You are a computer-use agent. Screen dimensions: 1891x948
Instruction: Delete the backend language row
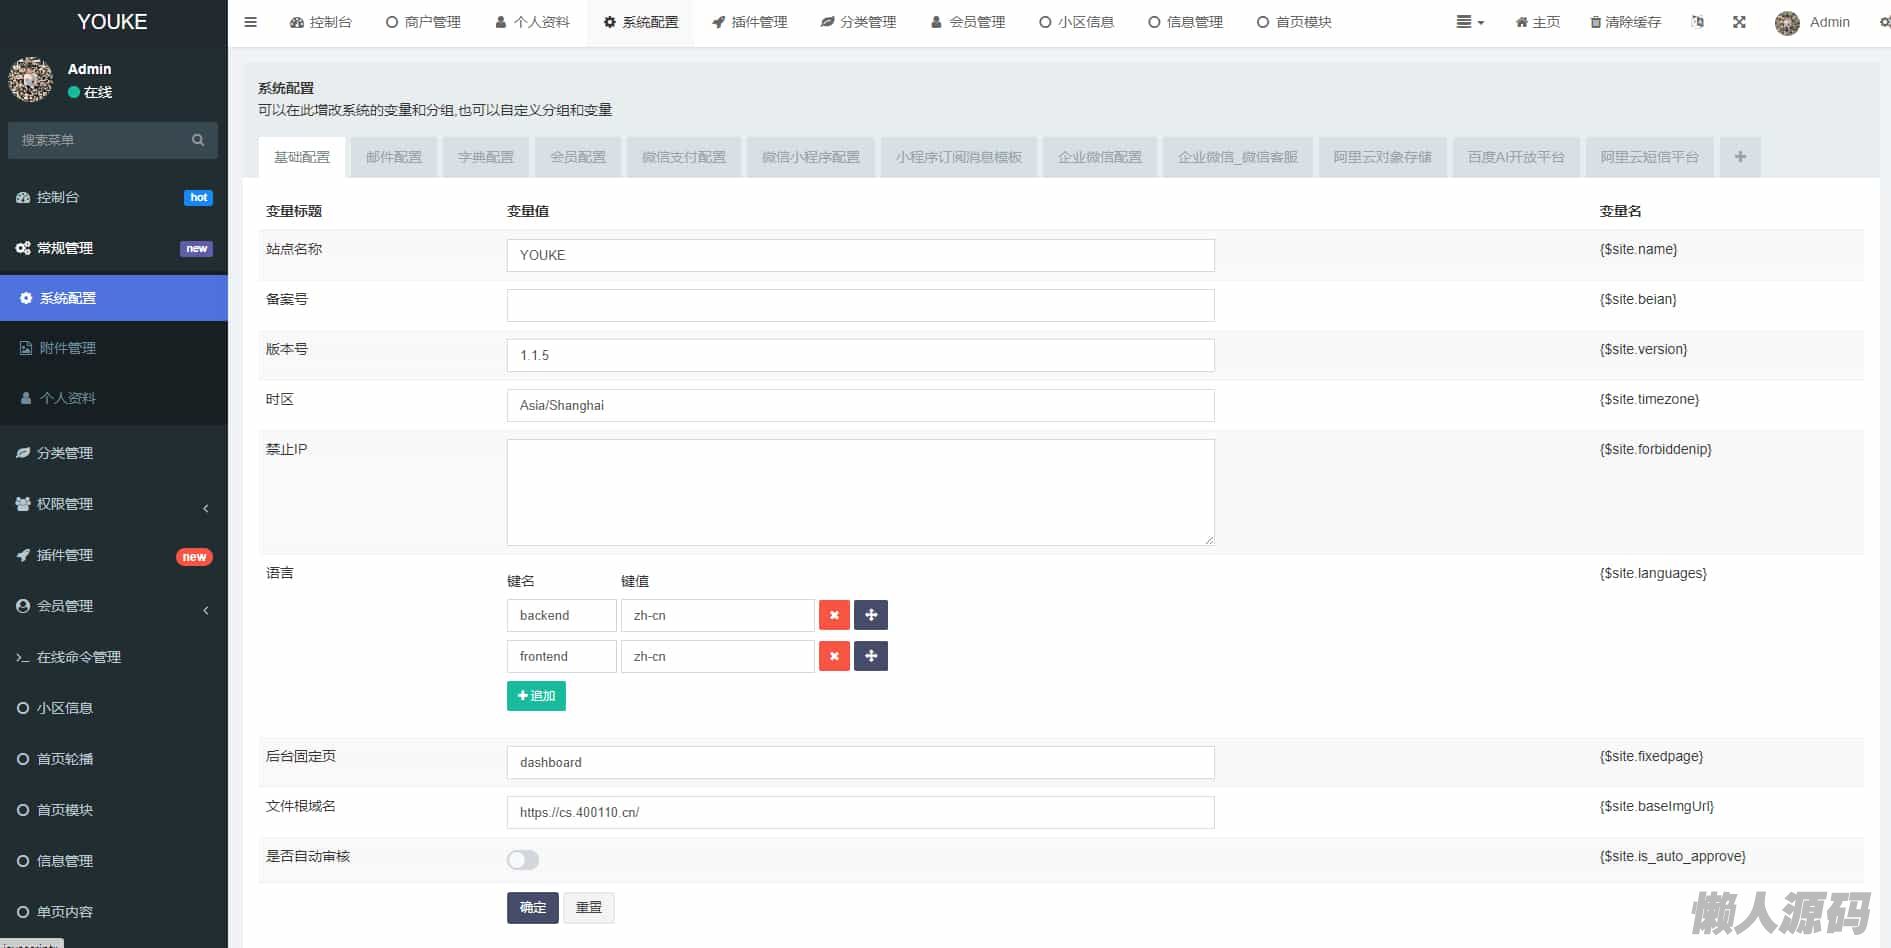(834, 615)
